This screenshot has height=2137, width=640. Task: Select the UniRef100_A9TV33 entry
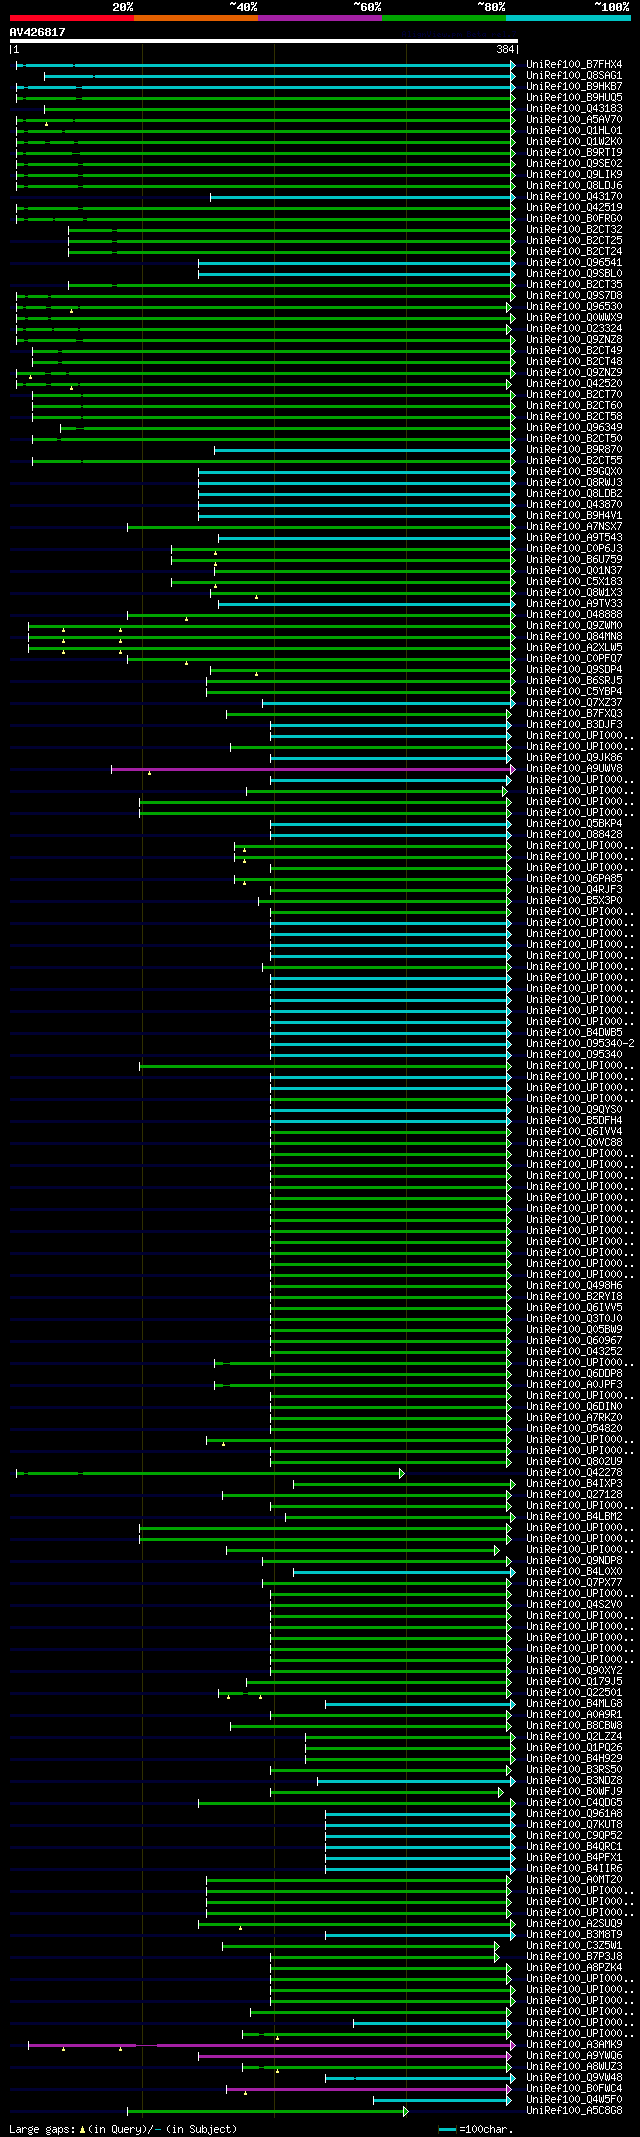click(574, 604)
